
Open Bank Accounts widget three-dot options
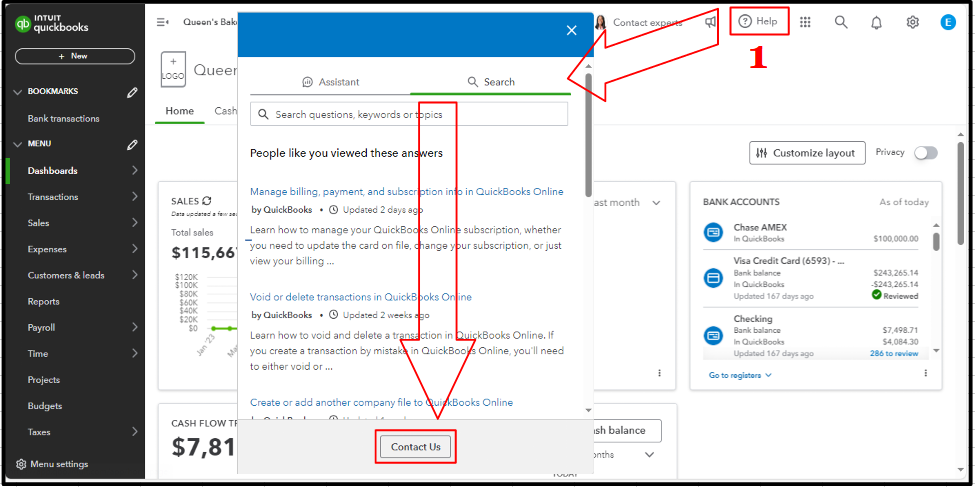(925, 373)
